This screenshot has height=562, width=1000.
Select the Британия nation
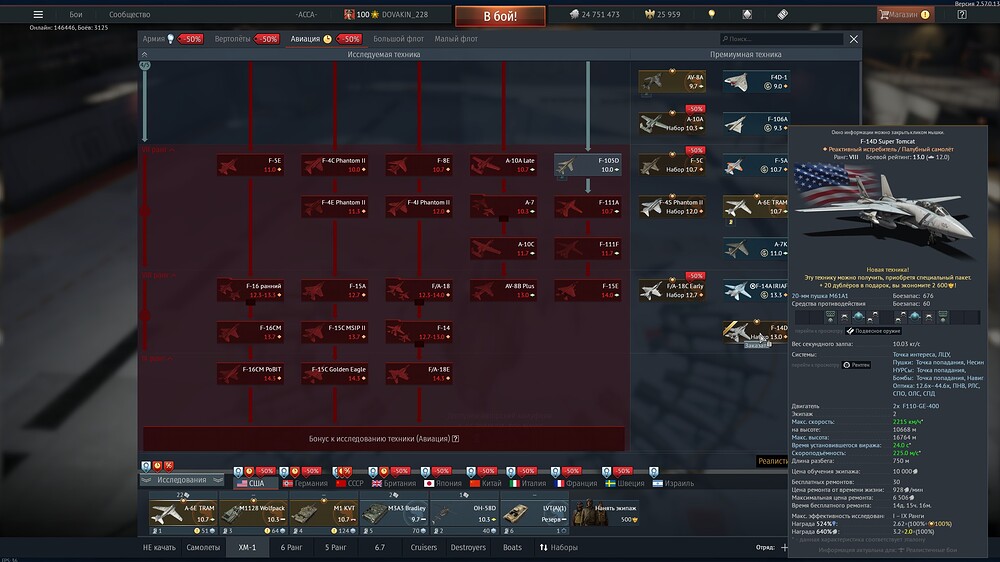(394, 484)
